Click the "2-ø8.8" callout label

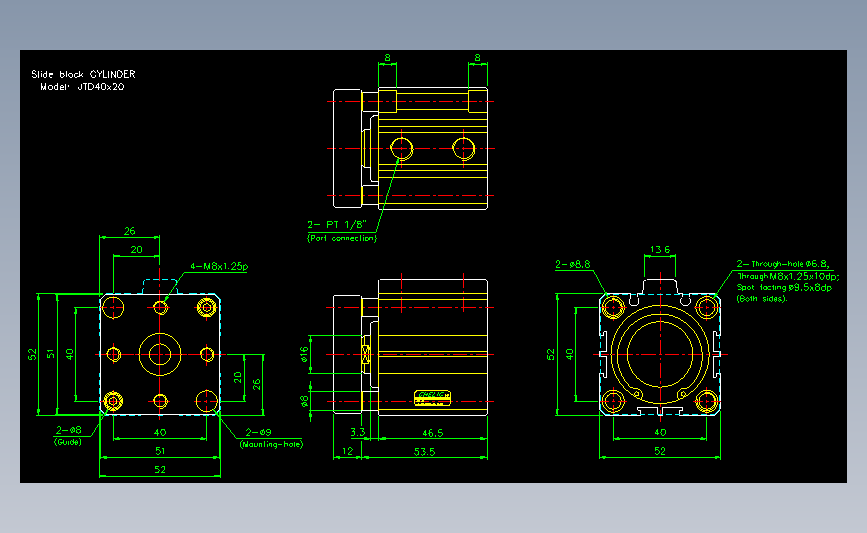pos(573,265)
